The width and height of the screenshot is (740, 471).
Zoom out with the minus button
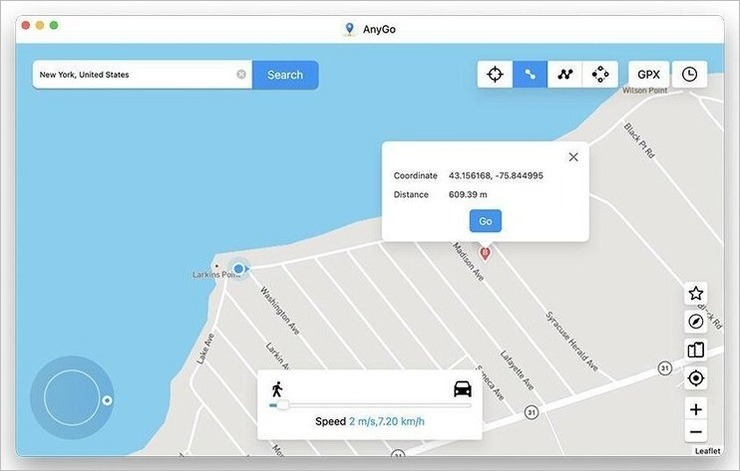[x=696, y=432]
